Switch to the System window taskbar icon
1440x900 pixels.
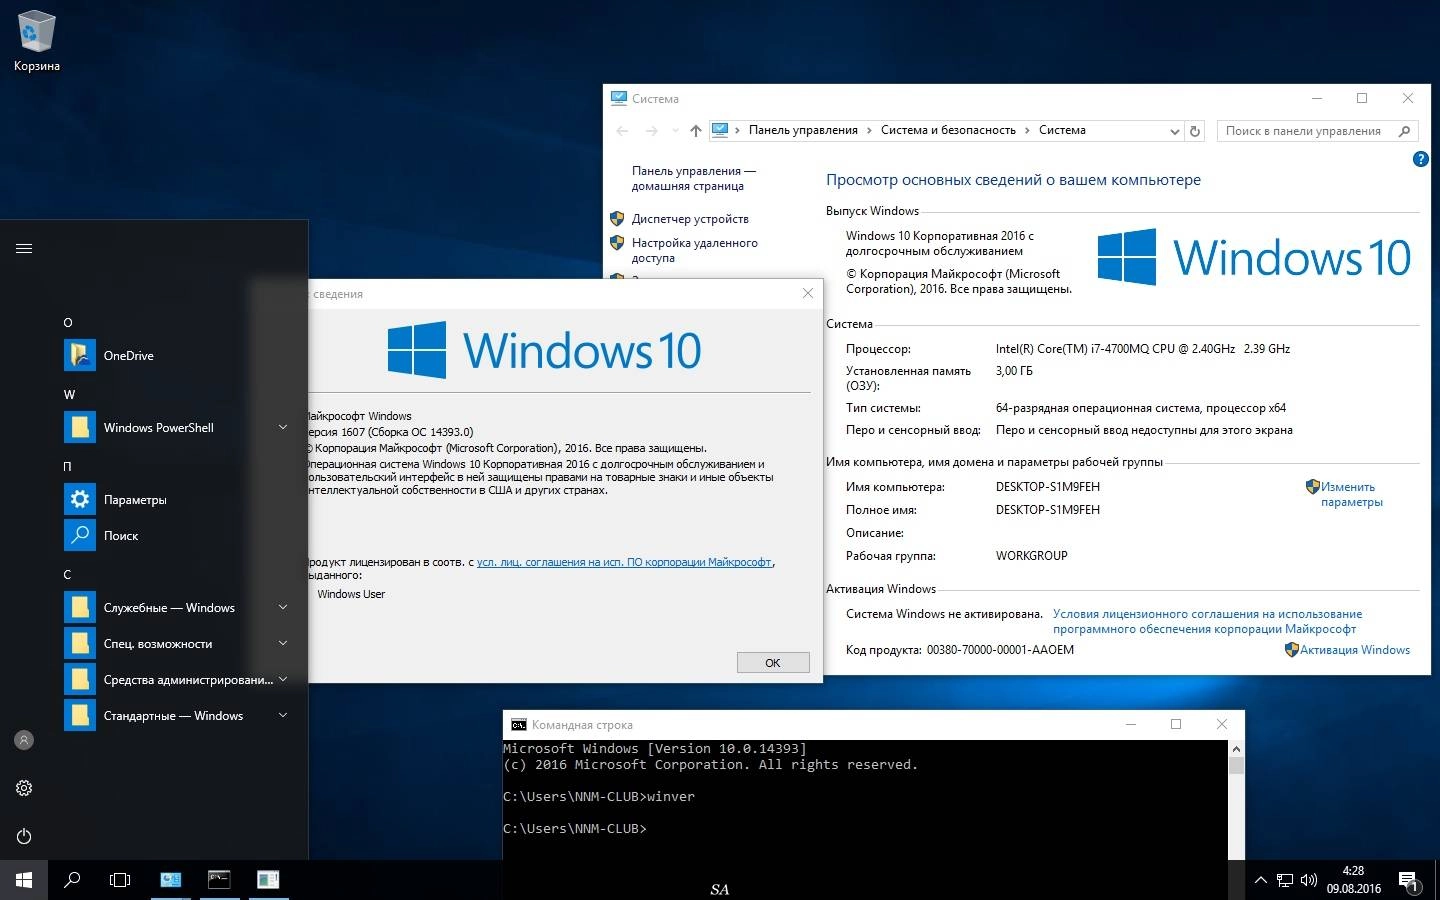point(171,880)
